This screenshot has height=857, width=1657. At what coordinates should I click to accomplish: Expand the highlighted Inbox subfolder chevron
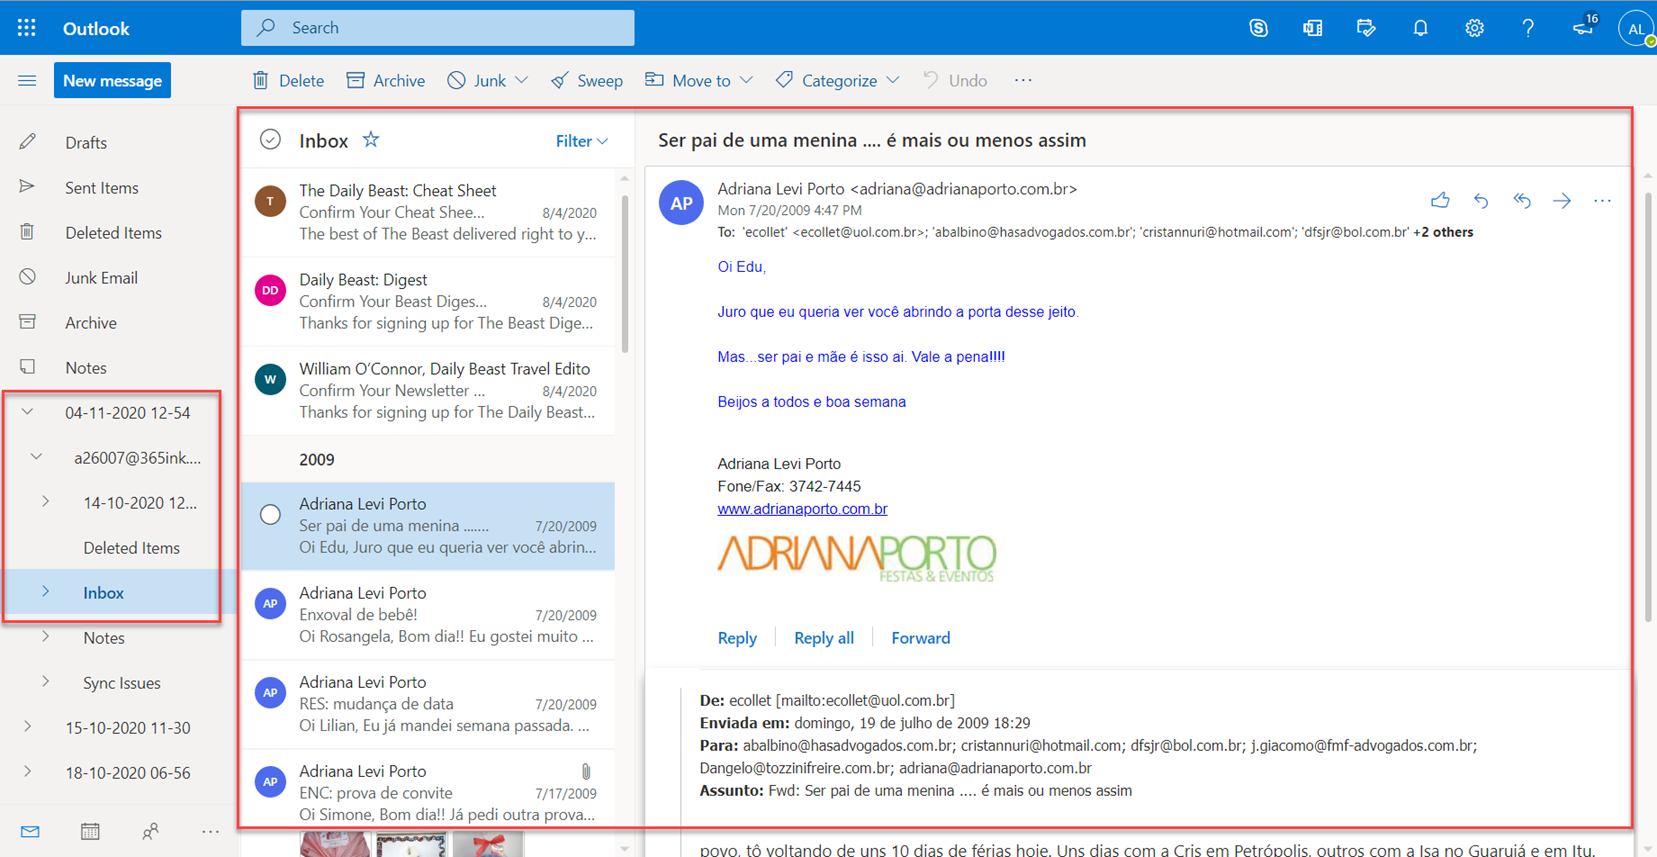click(45, 592)
